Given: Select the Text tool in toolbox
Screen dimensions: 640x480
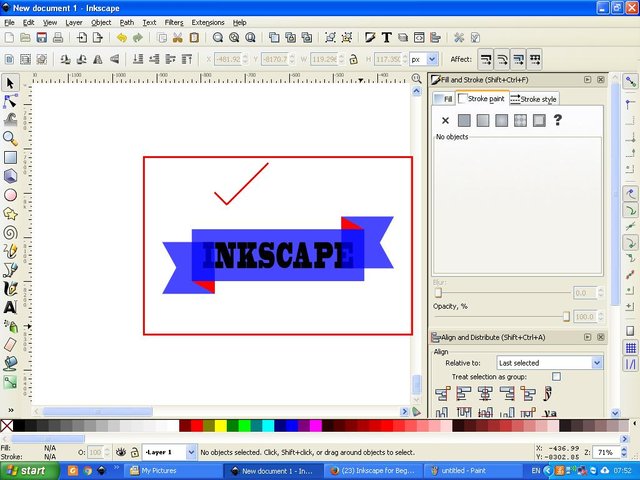Looking at the screenshot, I should [10, 307].
